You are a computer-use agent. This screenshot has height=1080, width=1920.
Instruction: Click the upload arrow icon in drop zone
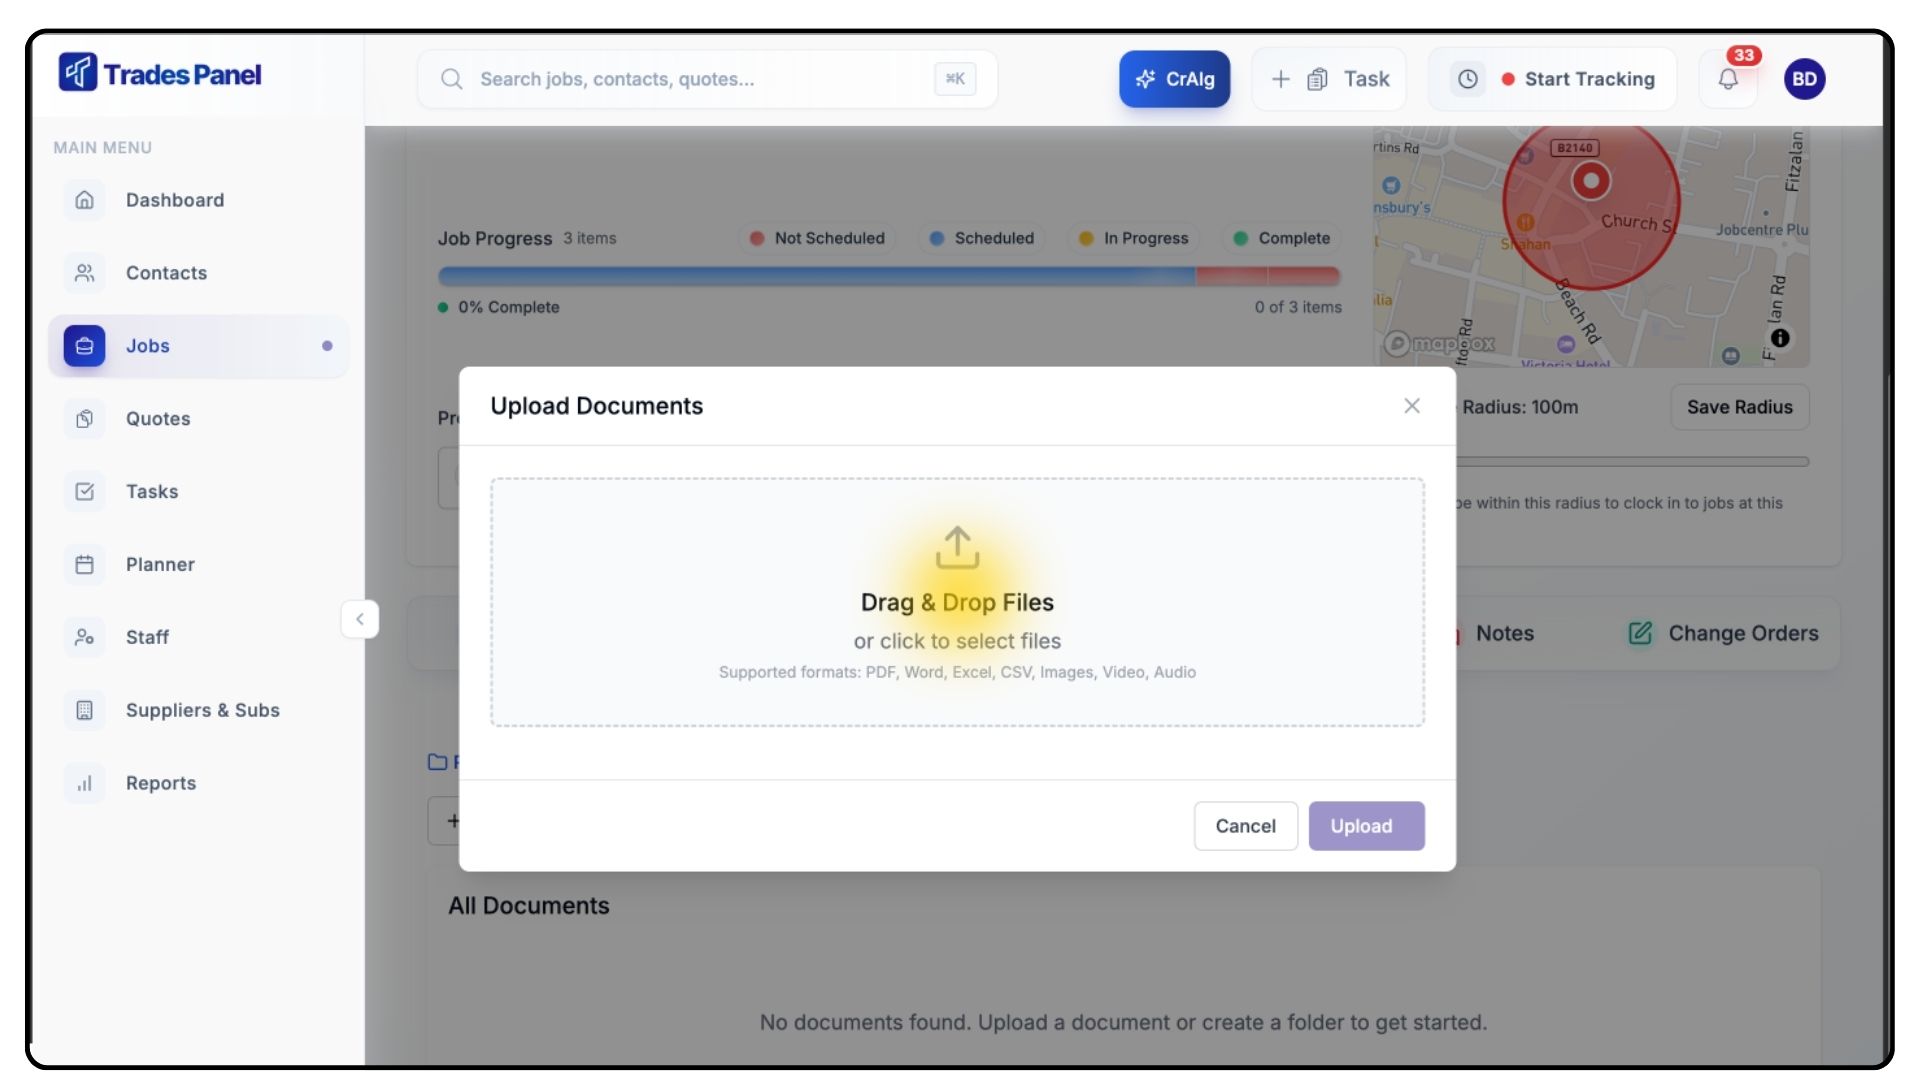[957, 547]
